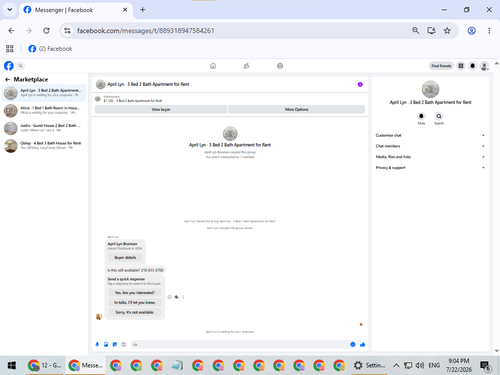
Task: Go back using Marketplace back arrow
Action: click(x=7, y=79)
